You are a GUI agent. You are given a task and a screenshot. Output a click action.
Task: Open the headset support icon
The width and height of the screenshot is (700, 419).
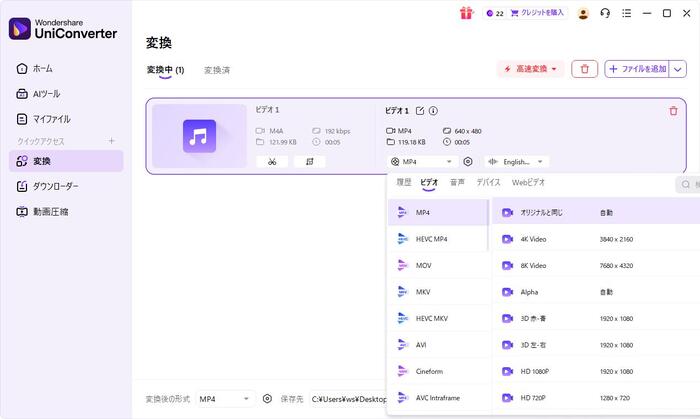pyautogui.click(x=605, y=13)
